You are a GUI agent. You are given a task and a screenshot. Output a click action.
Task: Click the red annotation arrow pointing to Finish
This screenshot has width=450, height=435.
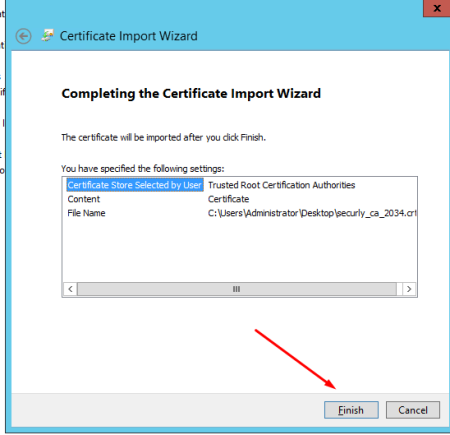click(x=295, y=359)
